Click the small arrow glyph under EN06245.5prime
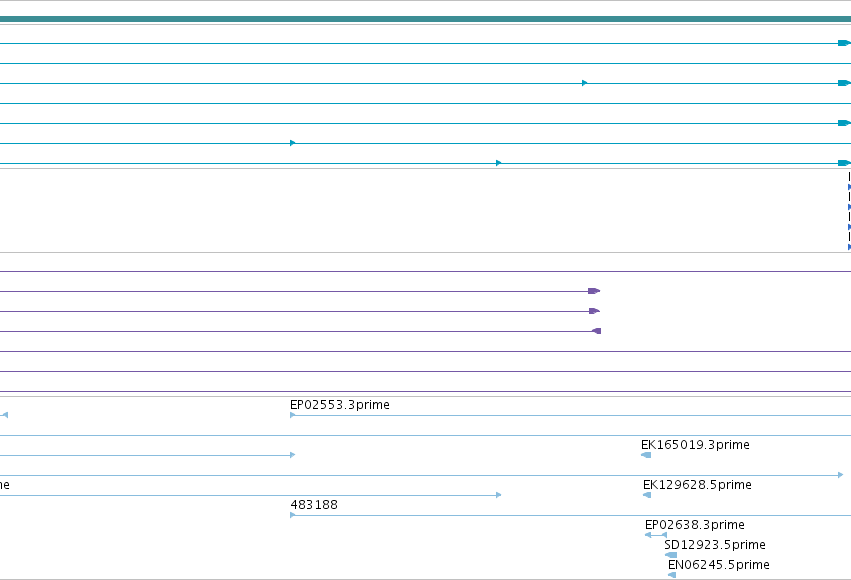Screen dimensions: 851x580 [672, 575]
